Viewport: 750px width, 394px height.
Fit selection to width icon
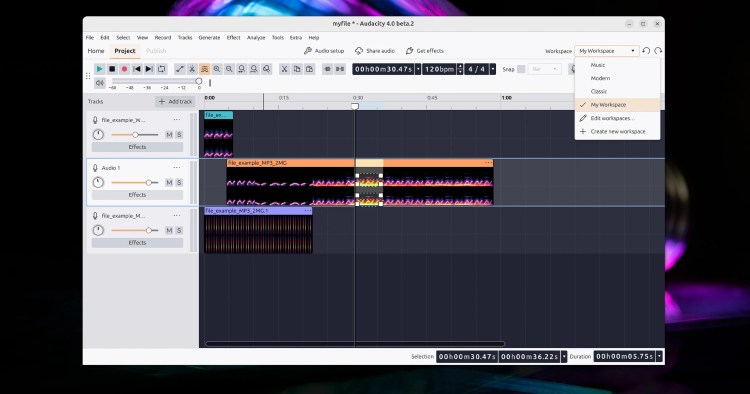click(x=242, y=69)
